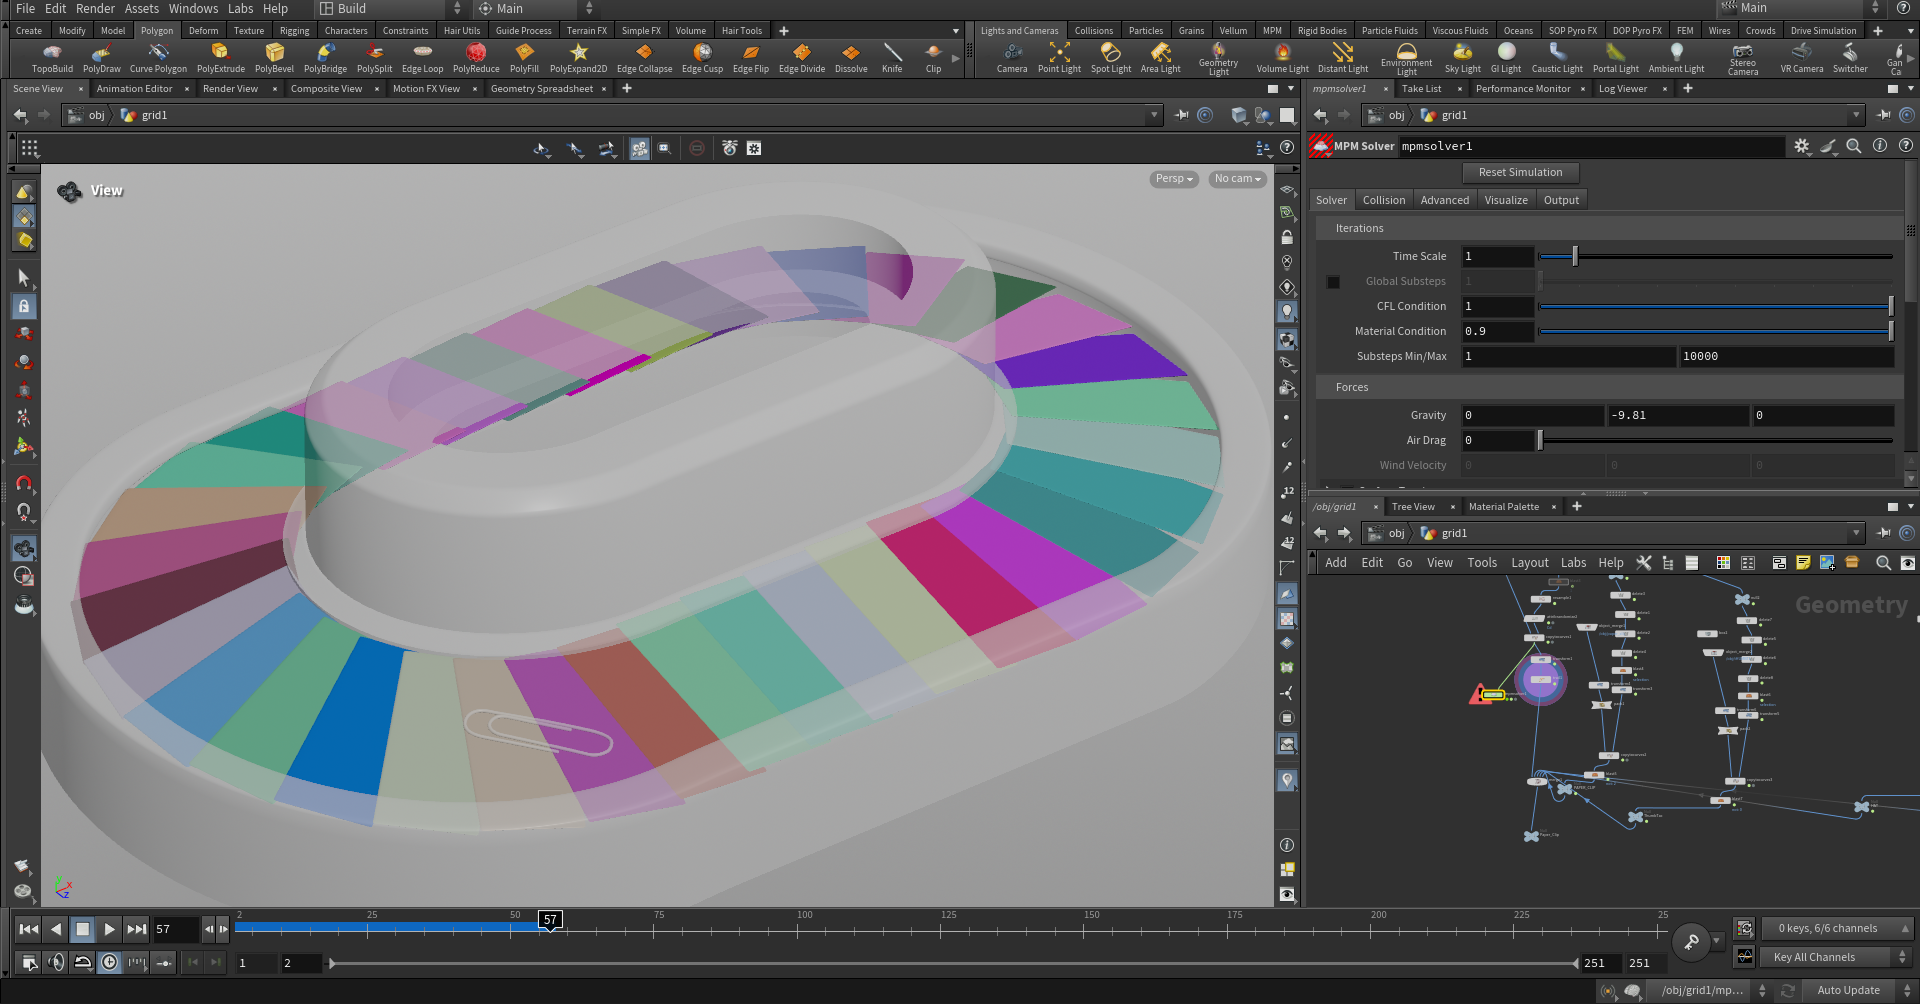Screen dimensions: 1920x1004
Task: Expand the parameter pane path dropdown
Action: (1856, 115)
